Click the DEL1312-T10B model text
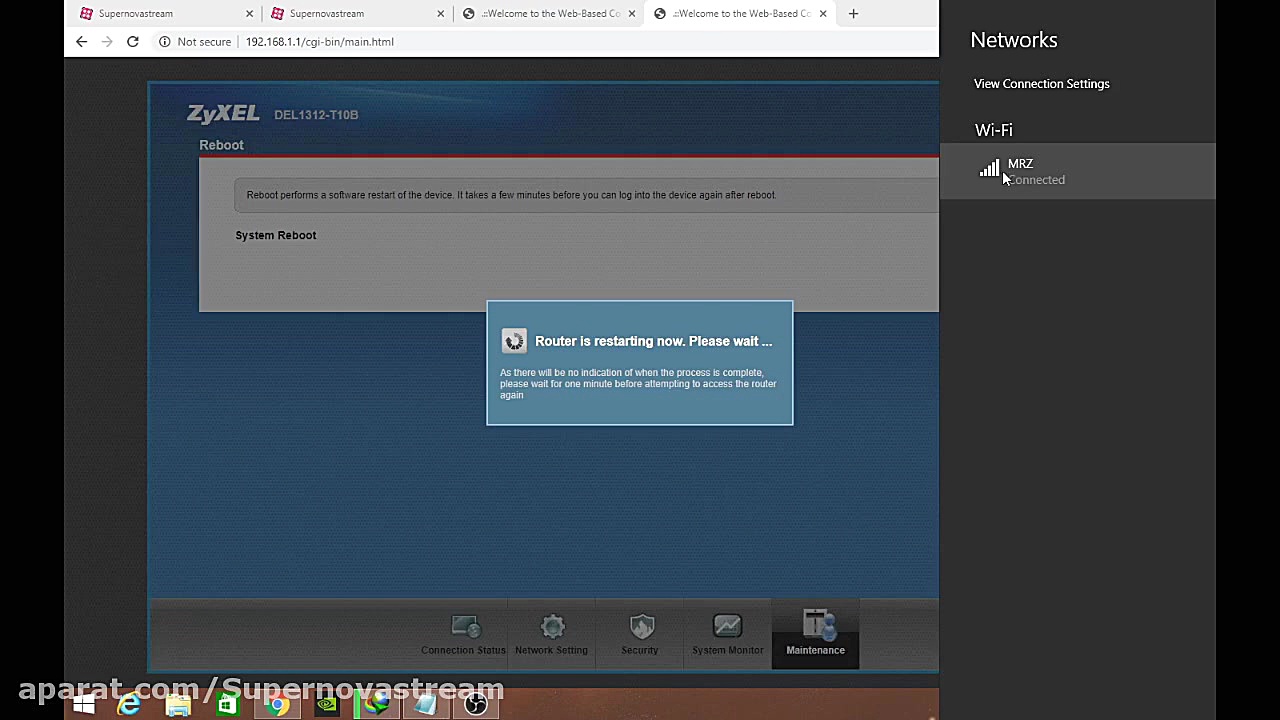This screenshot has height=720, width=1280. click(316, 115)
